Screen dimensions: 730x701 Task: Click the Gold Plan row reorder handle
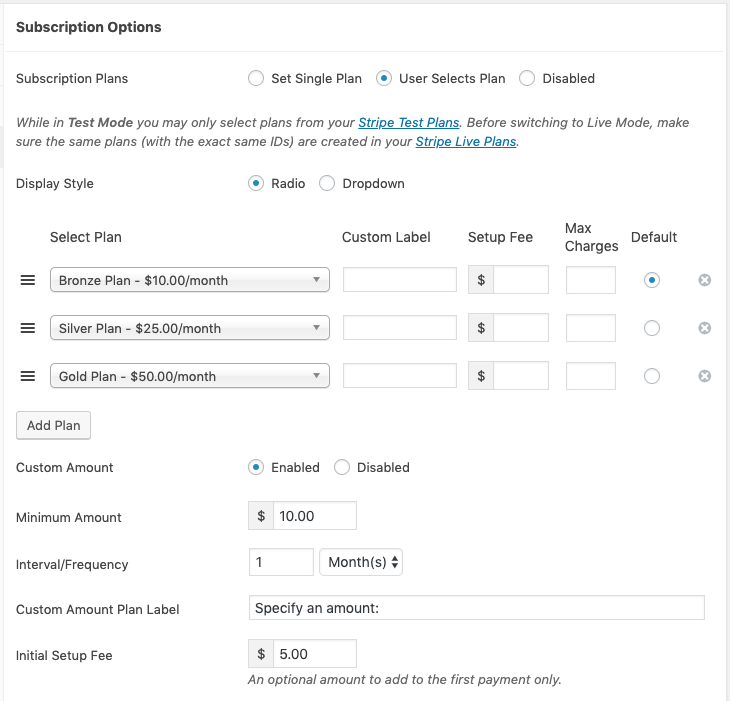click(x=28, y=376)
